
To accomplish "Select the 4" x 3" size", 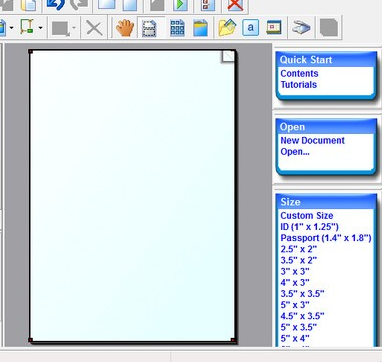I will 295,282.
